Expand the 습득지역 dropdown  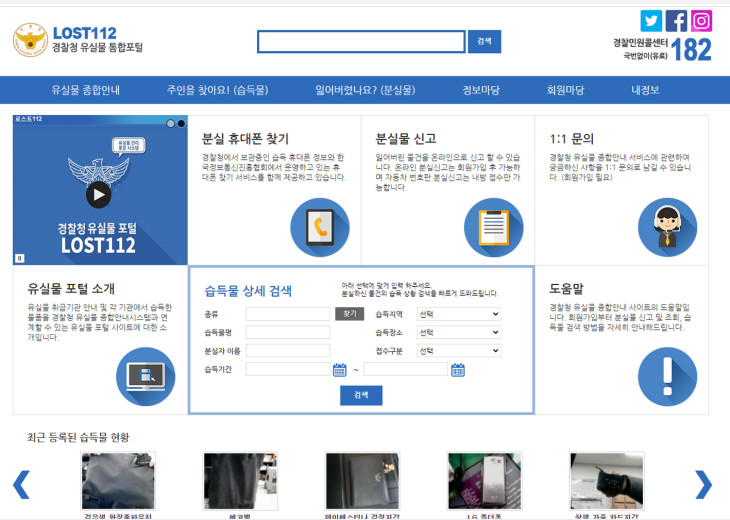pyautogui.click(x=459, y=314)
